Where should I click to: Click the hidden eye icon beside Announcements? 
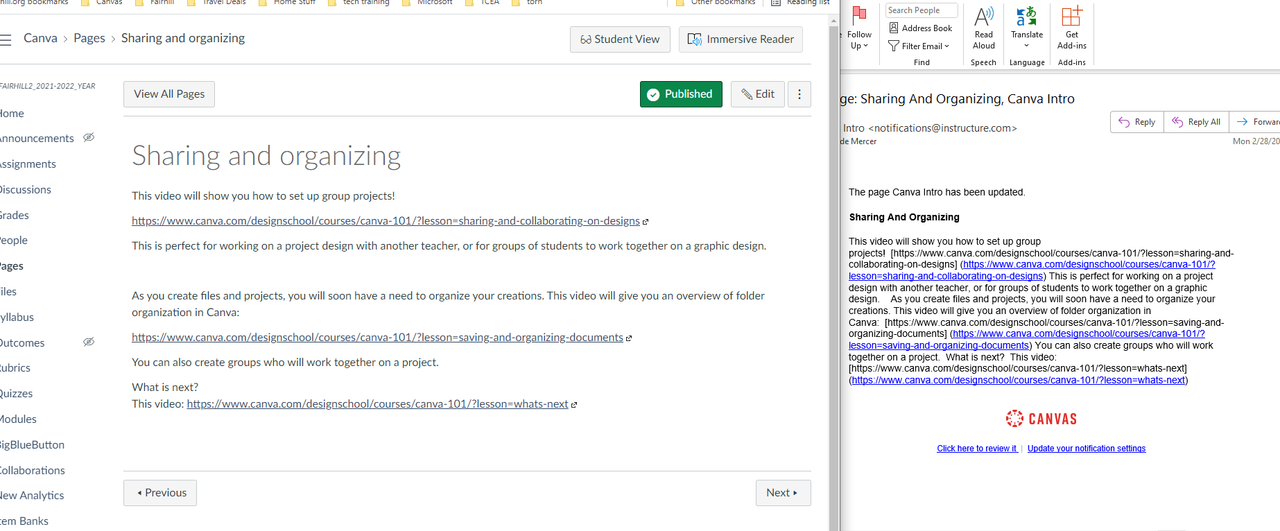point(89,137)
